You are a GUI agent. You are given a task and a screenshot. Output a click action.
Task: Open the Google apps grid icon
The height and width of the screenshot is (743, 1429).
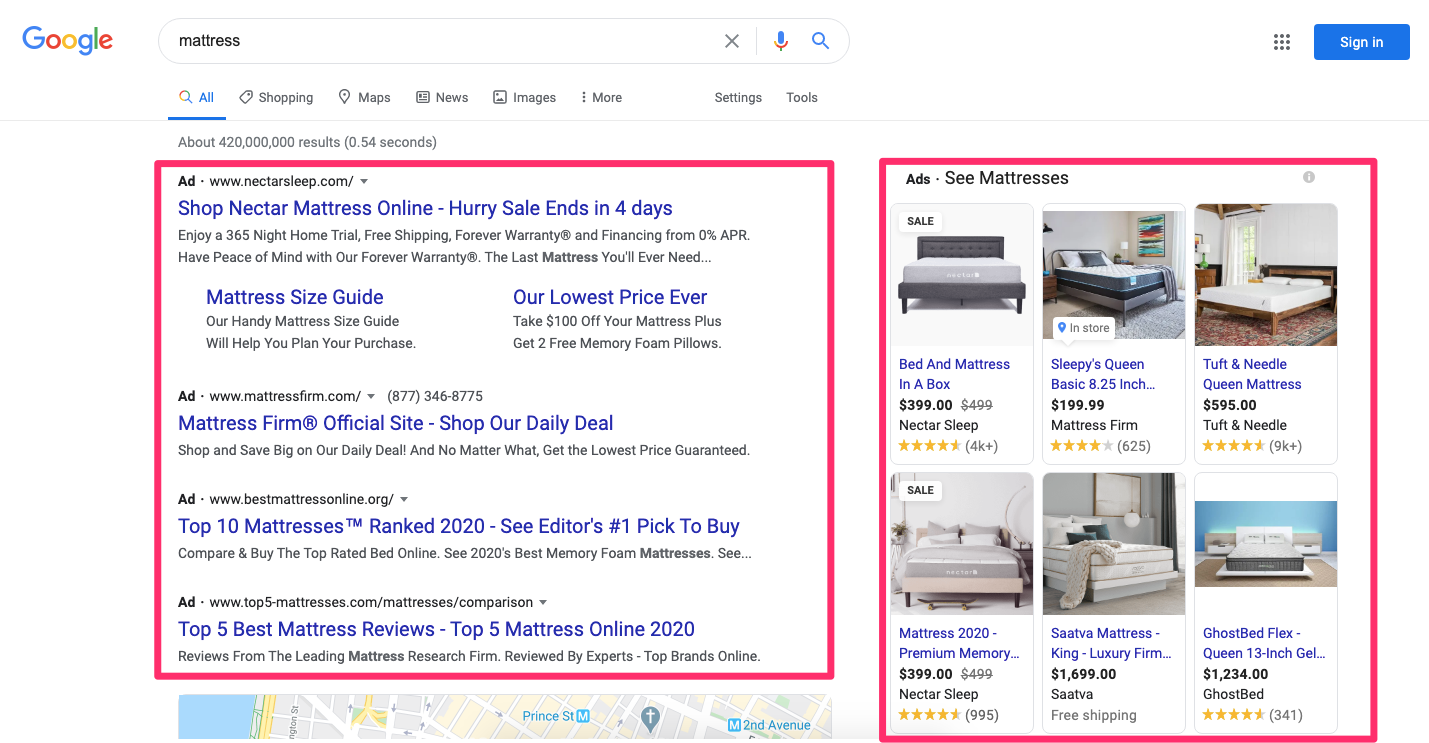tap(1282, 42)
